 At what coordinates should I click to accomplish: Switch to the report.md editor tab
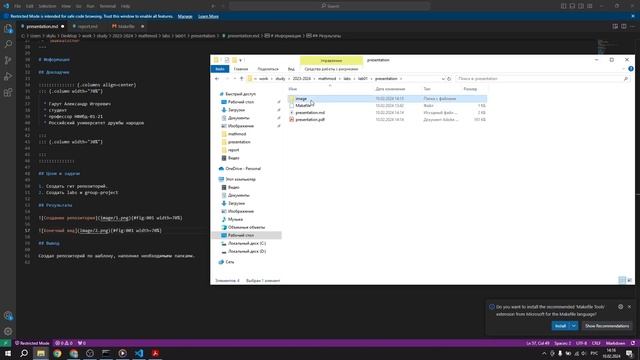[x=87, y=26]
